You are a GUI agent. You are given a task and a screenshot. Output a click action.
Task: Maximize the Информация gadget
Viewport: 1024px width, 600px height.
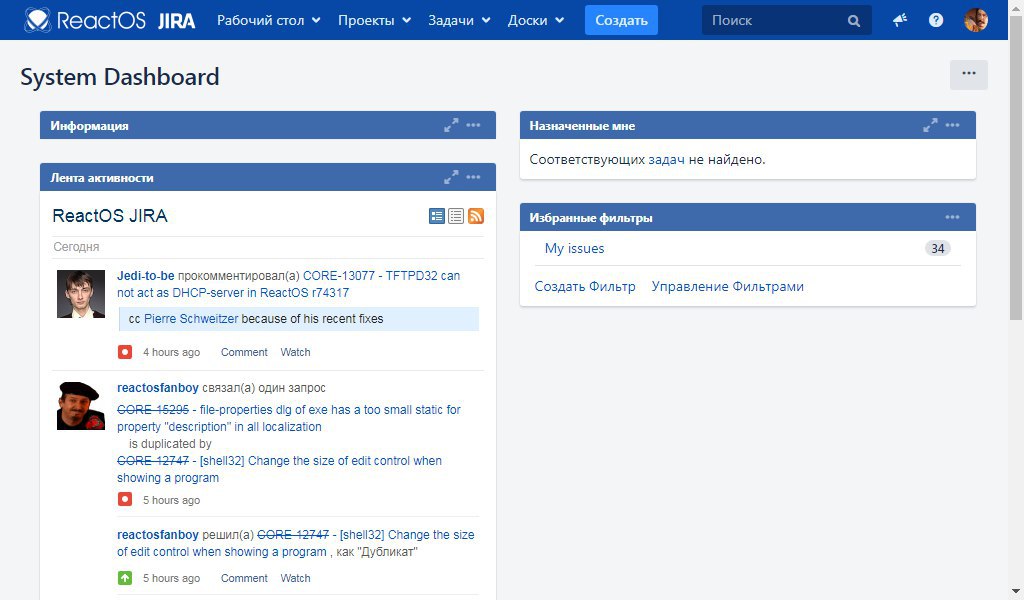point(451,125)
